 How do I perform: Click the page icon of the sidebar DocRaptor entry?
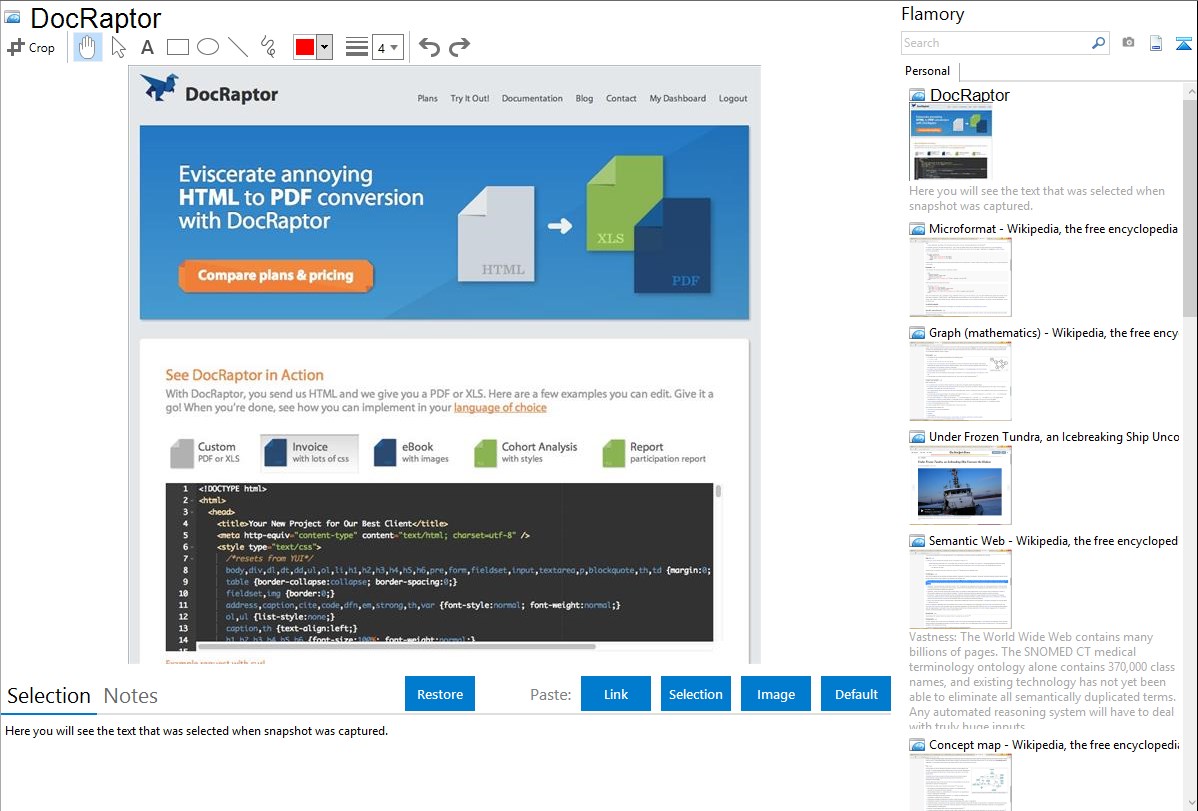[x=917, y=96]
